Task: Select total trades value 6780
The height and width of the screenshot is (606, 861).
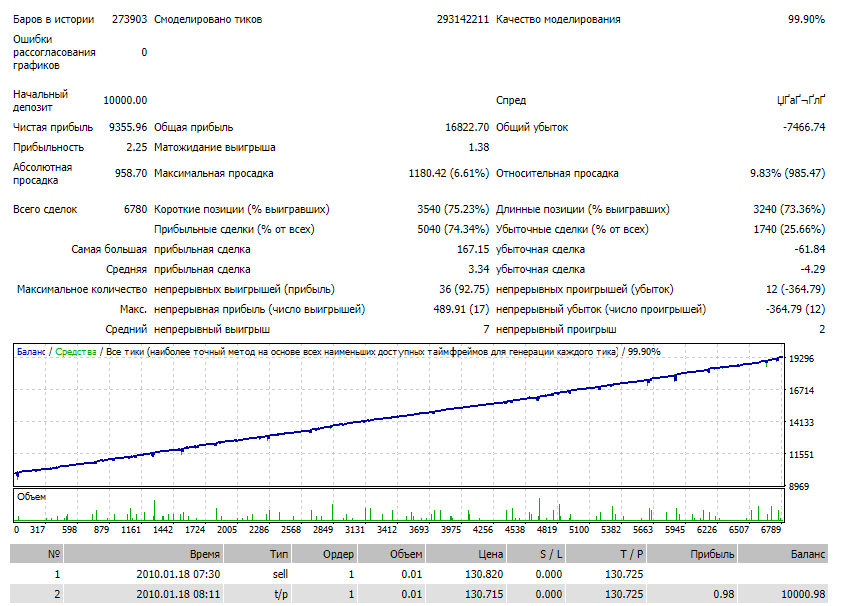Action: (x=135, y=209)
